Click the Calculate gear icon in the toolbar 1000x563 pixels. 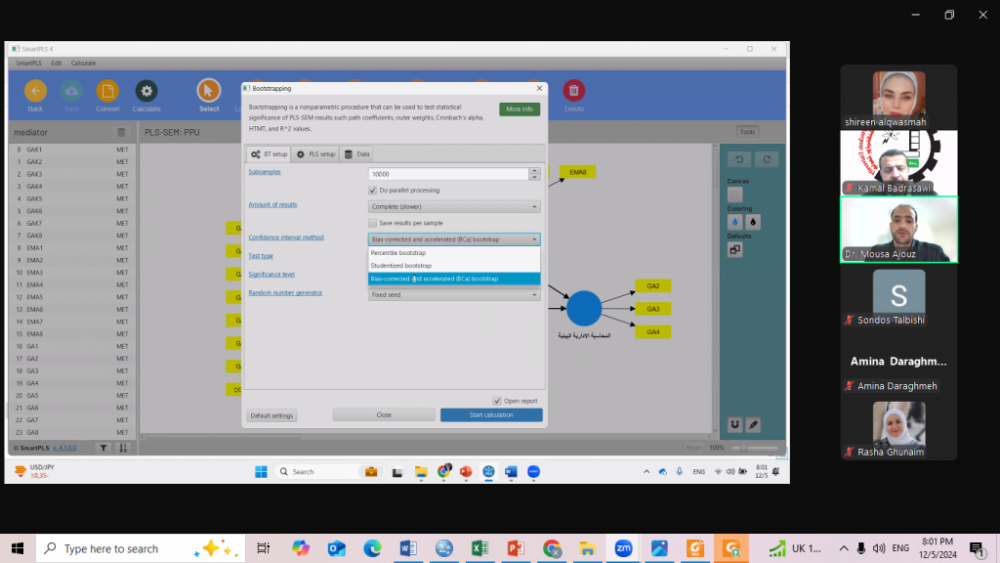tap(146, 91)
